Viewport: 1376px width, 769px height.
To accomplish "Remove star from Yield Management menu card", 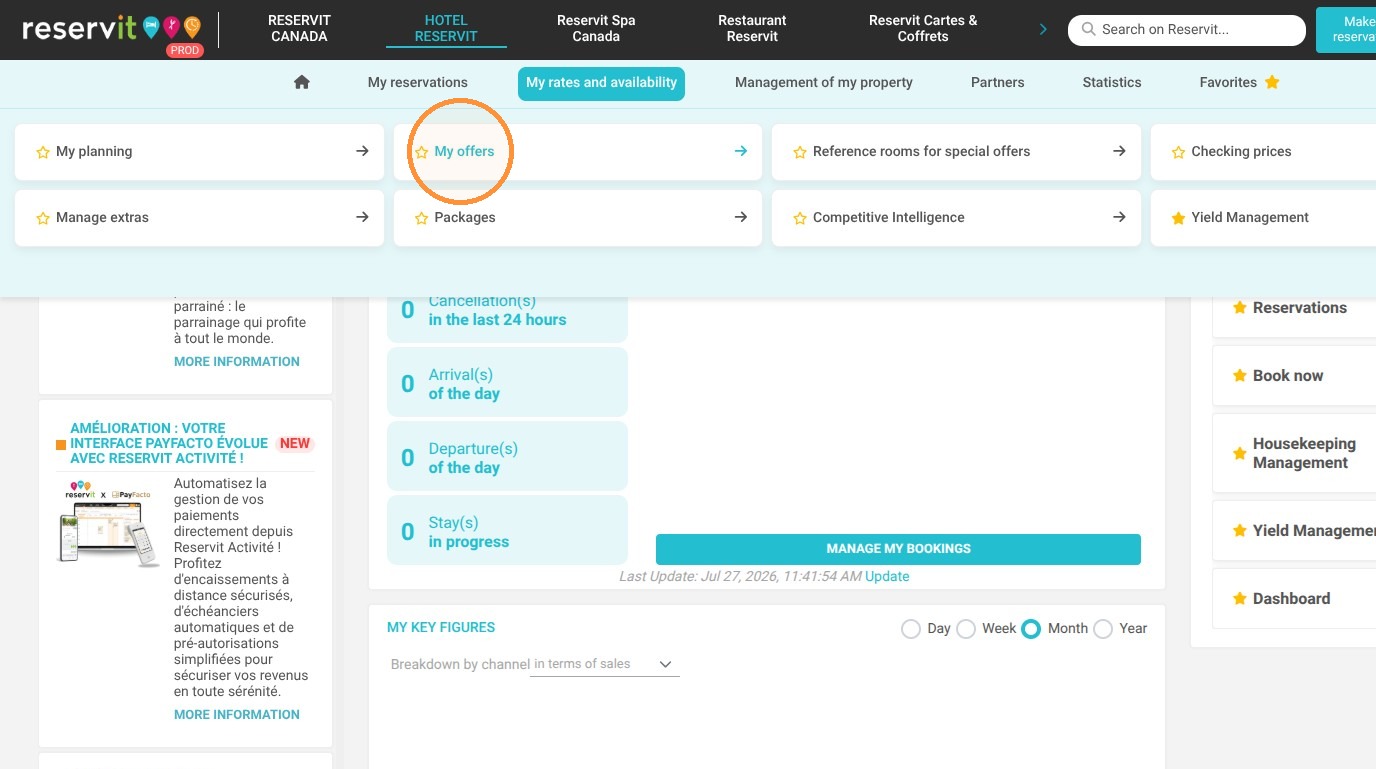I will [1178, 218].
